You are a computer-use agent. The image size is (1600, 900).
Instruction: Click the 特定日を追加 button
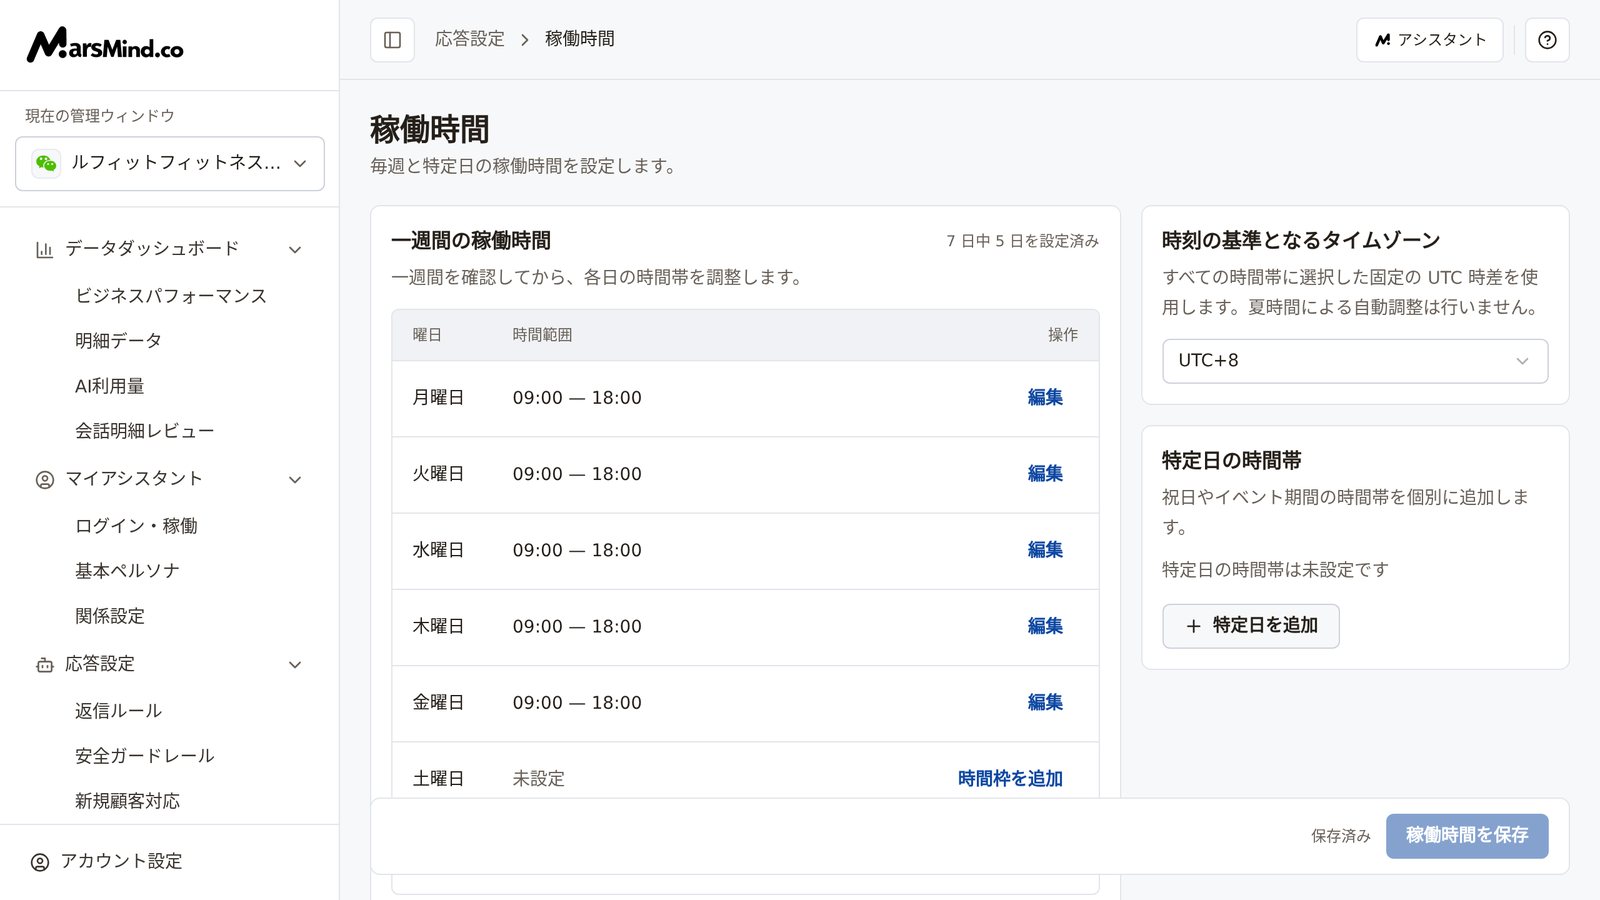click(1250, 626)
